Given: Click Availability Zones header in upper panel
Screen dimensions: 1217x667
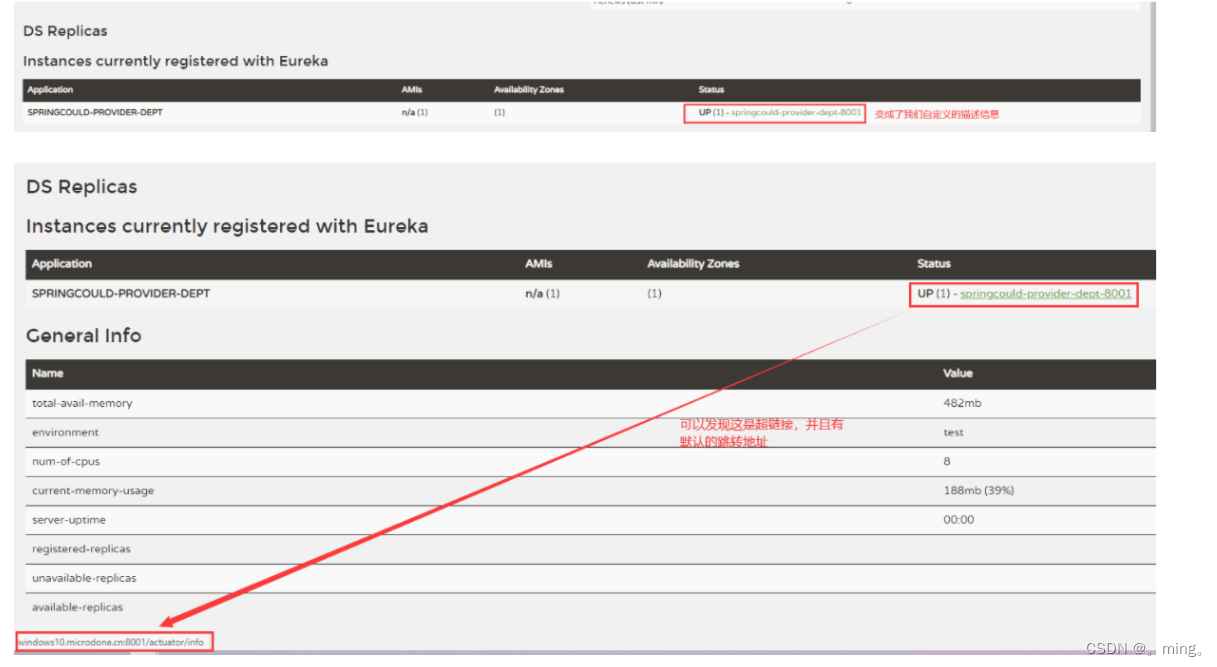Looking at the screenshot, I should tap(529, 90).
